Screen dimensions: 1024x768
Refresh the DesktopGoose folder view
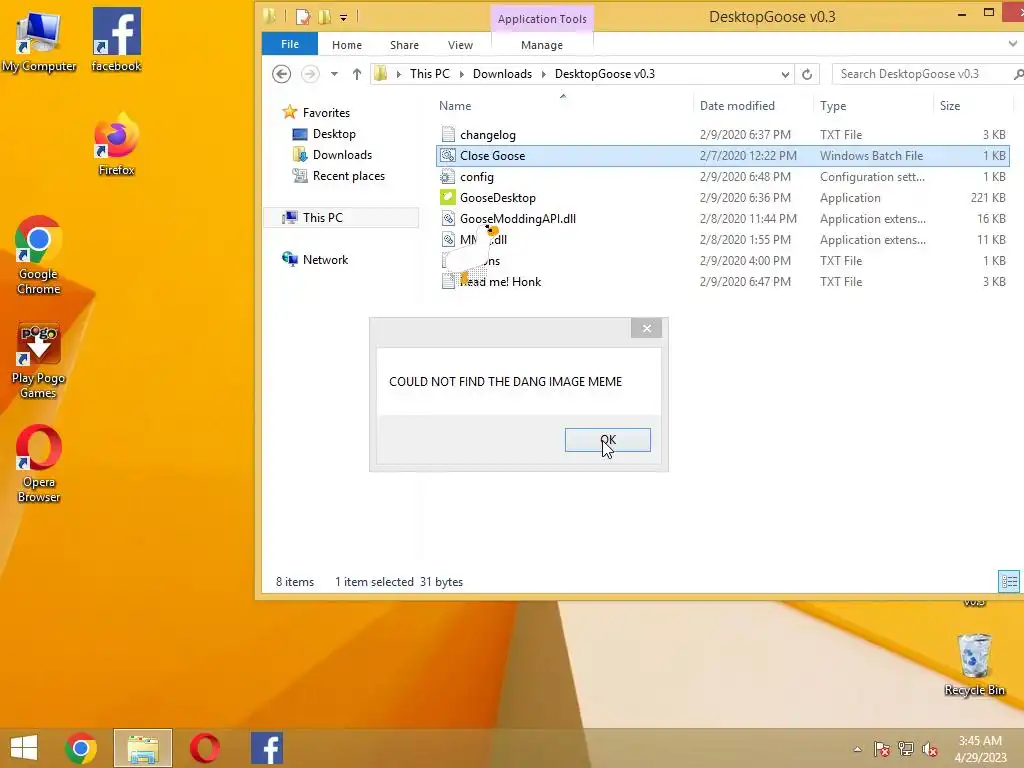pos(807,74)
